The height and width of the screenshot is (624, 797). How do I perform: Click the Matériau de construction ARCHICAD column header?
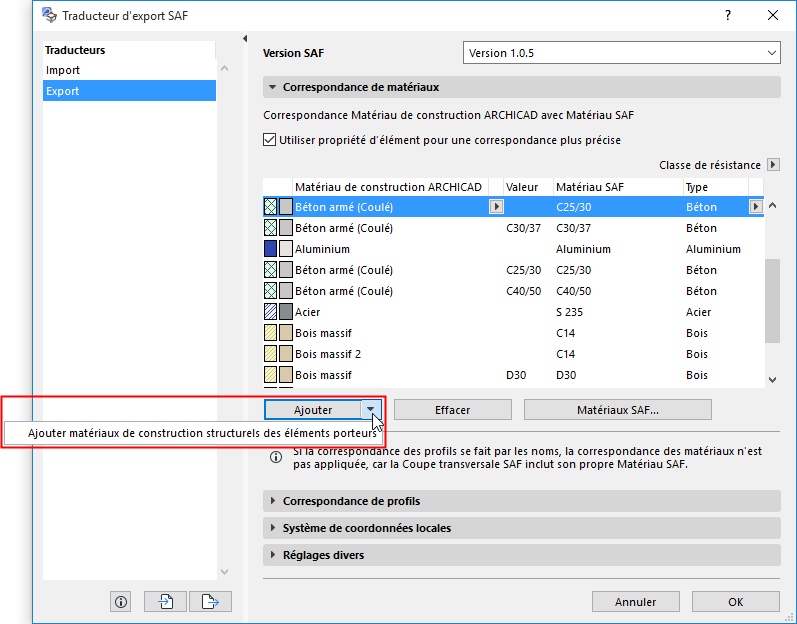390,187
